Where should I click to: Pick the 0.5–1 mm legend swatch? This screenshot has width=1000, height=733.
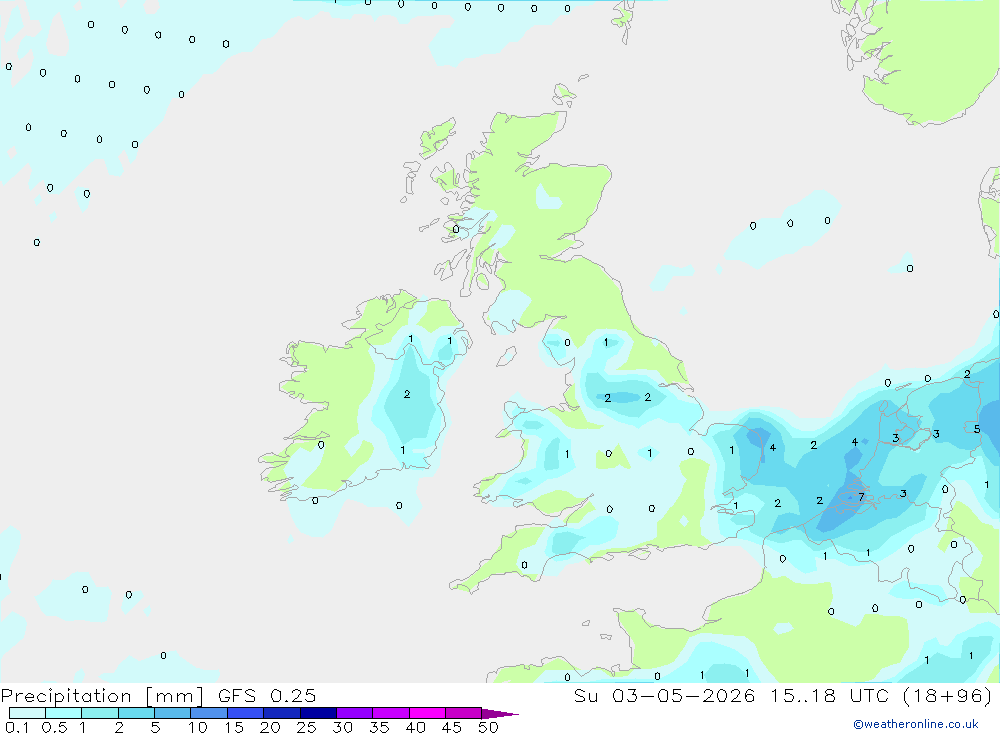click(x=64, y=713)
